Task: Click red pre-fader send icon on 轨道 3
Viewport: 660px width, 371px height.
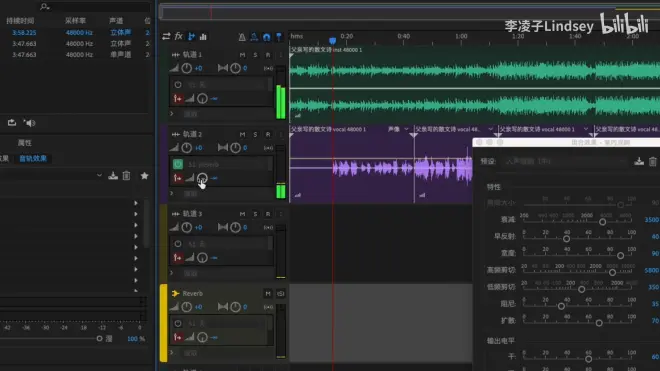Action: coord(178,258)
